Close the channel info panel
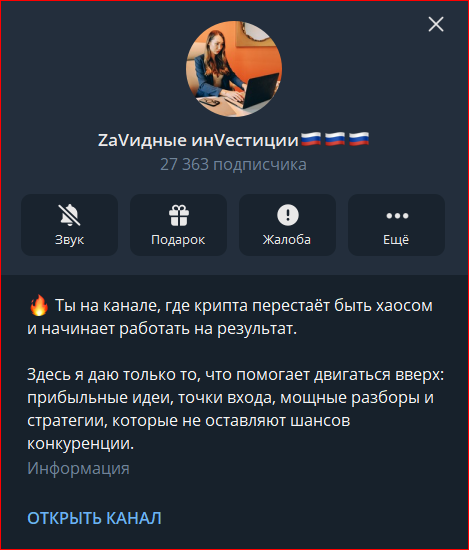Screen dimensions: 469x550 pyautogui.click(x=436, y=24)
